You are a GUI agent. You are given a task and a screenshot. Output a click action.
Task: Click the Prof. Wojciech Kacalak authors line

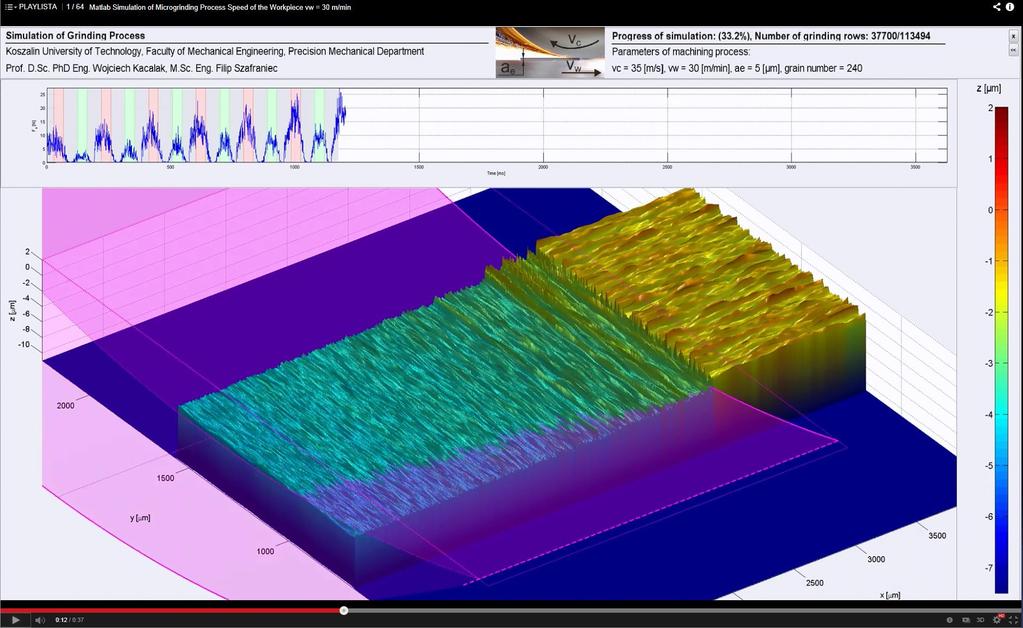pyautogui.click(x=142, y=68)
